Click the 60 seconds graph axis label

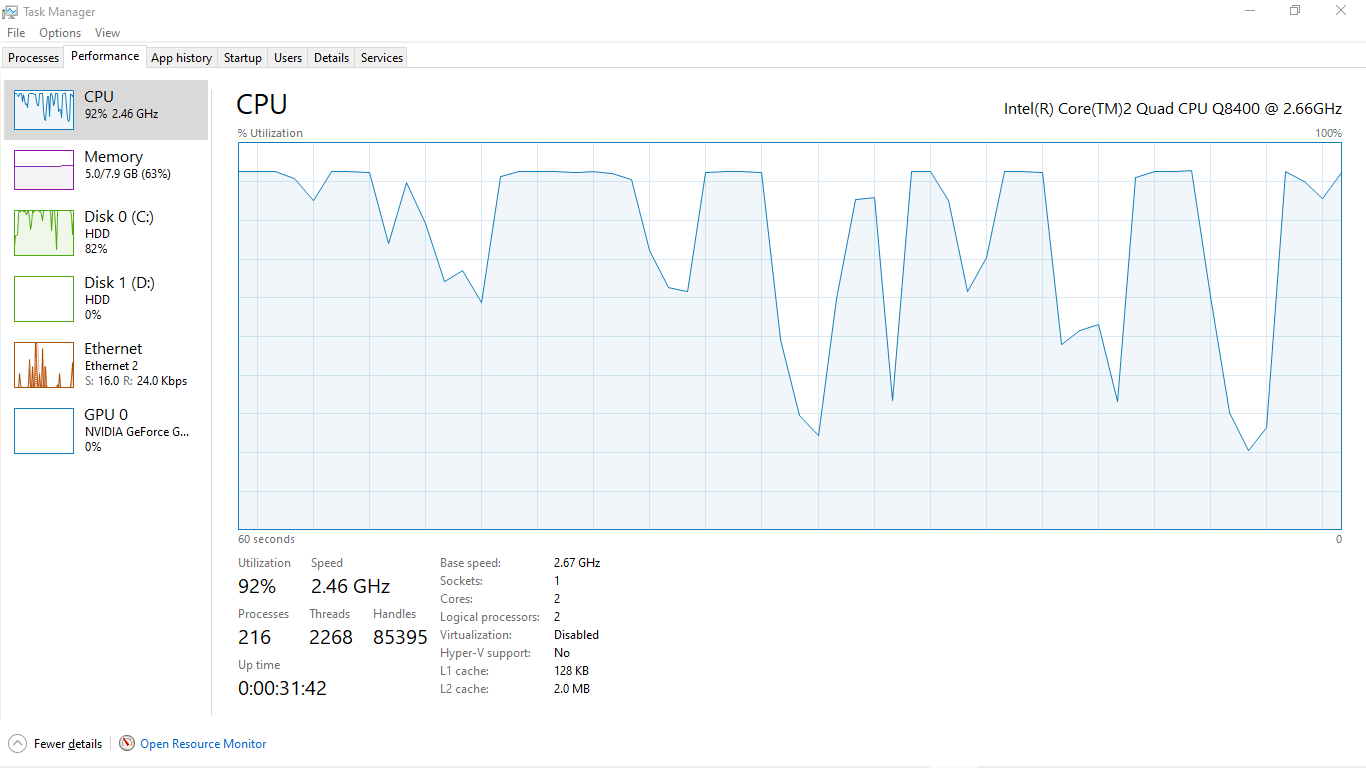click(x=266, y=539)
